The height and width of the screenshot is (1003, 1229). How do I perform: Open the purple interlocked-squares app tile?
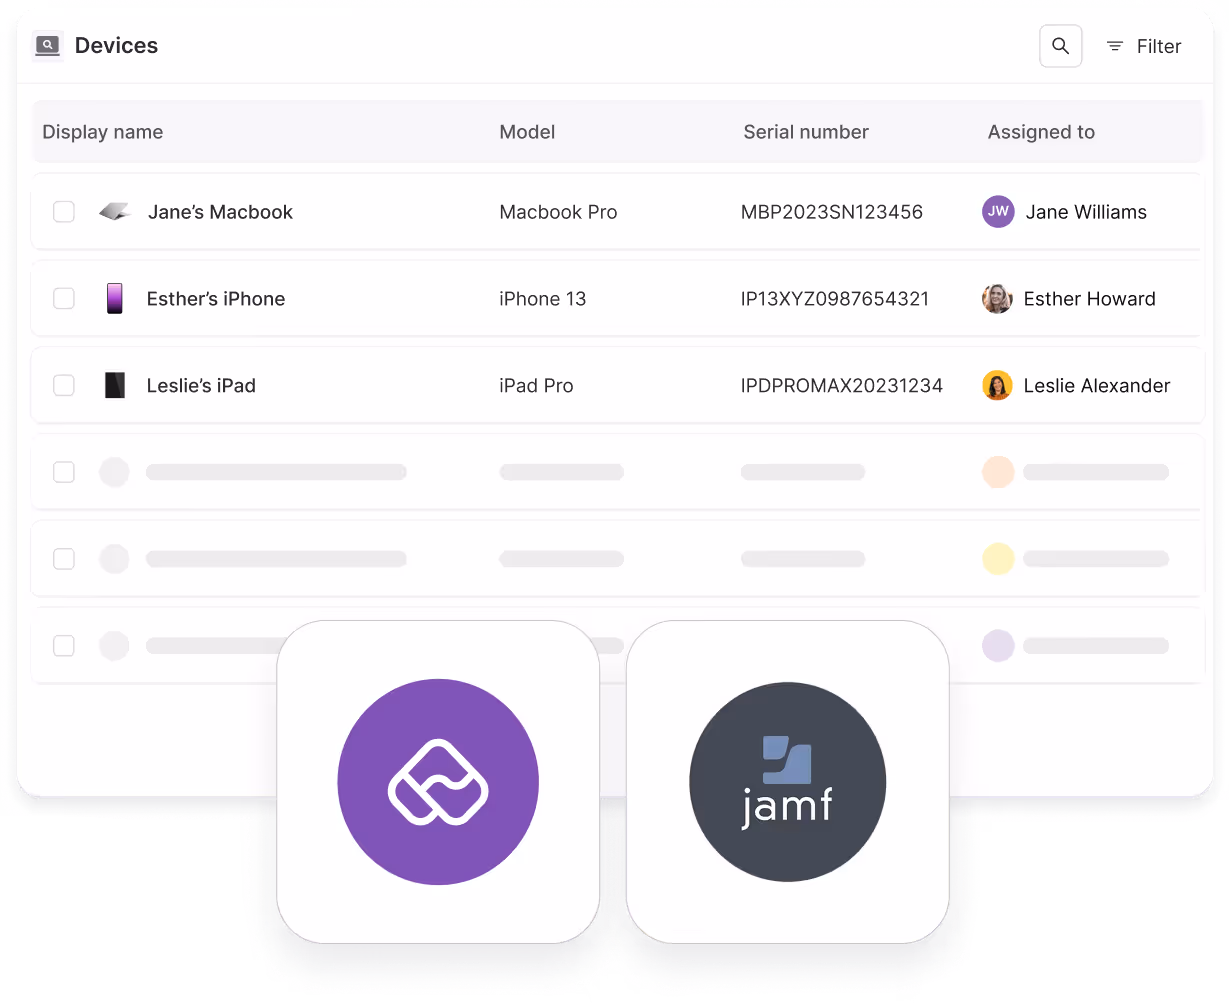(438, 782)
